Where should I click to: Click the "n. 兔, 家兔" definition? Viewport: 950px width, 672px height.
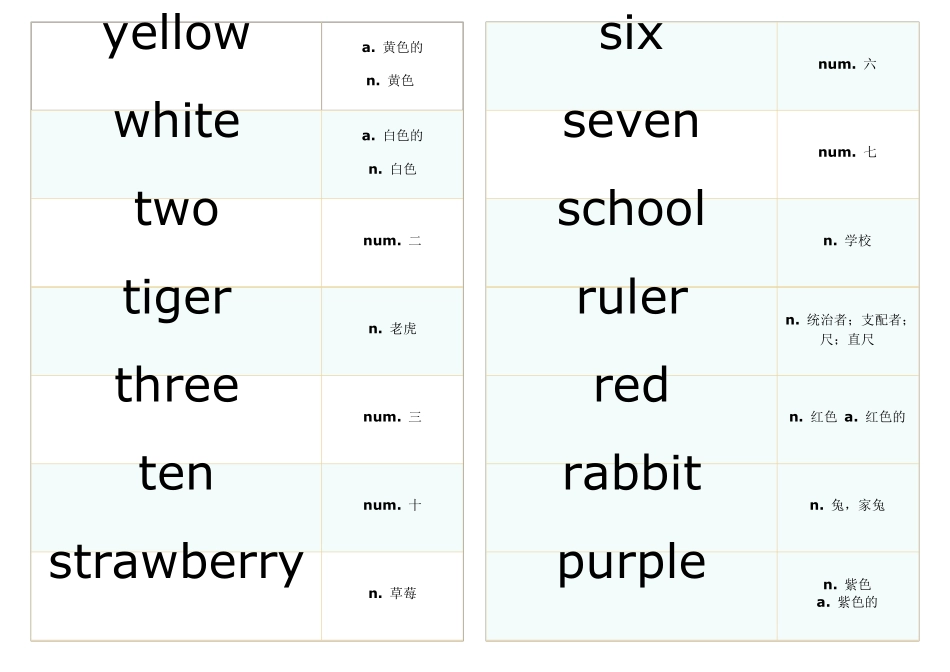point(847,506)
